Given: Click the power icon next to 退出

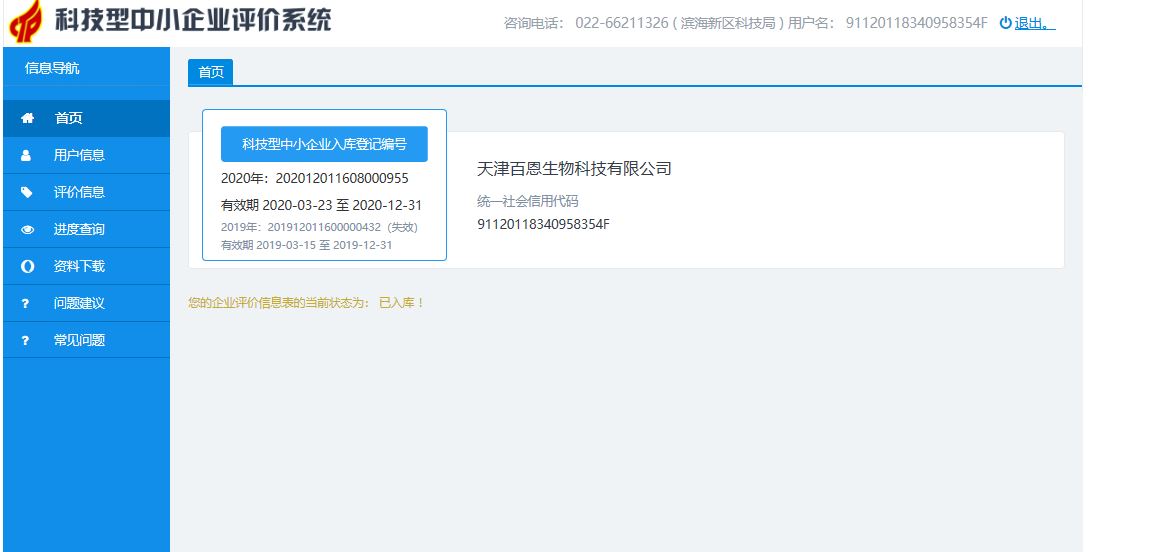Looking at the screenshot, I should click(1005, 23).
